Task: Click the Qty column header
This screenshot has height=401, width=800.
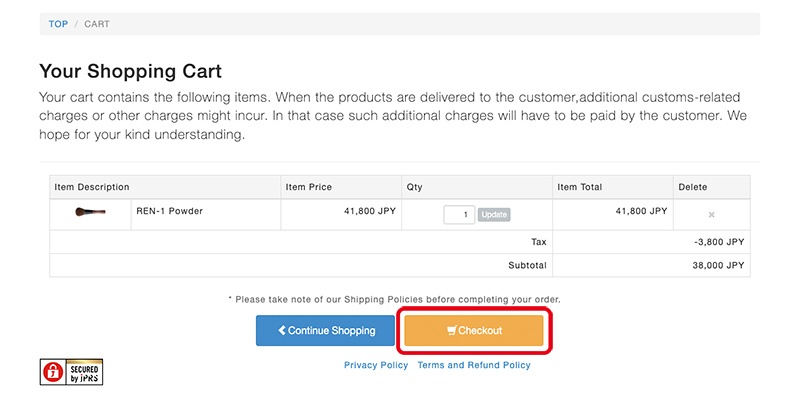Action: (414, 187)
